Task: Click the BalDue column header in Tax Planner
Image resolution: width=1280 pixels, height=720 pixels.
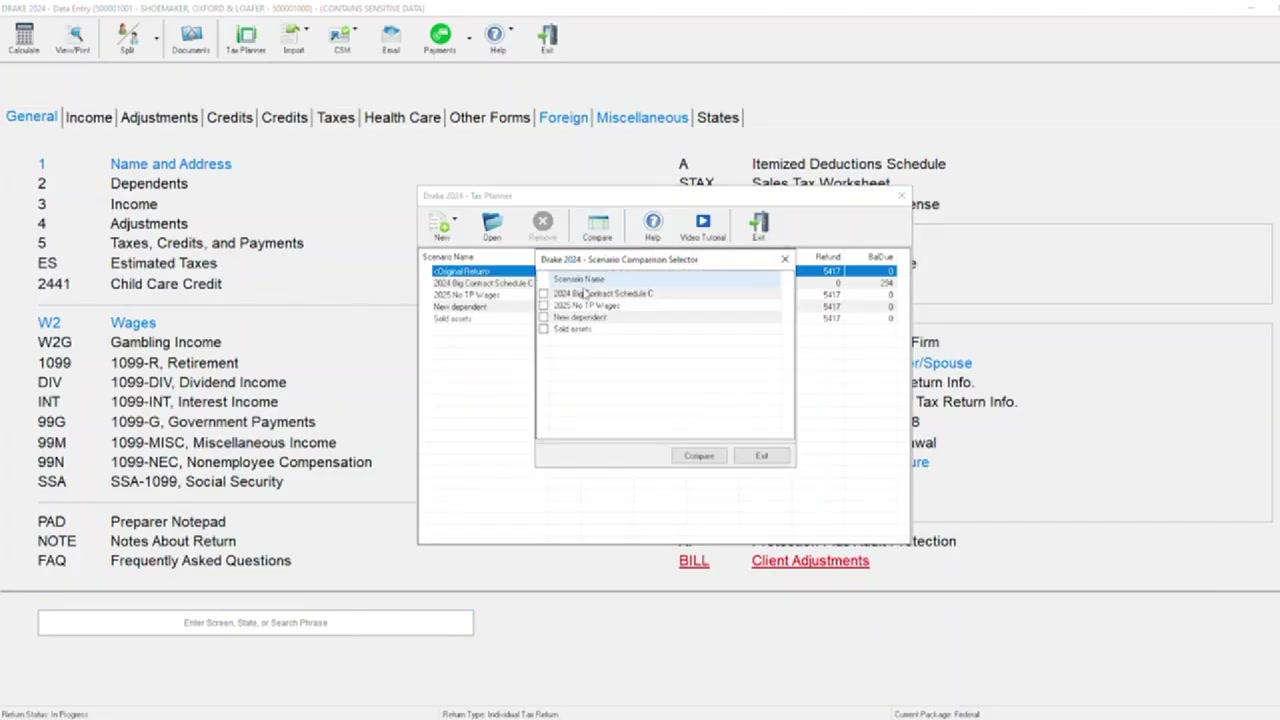Action: tap(880, 258)
